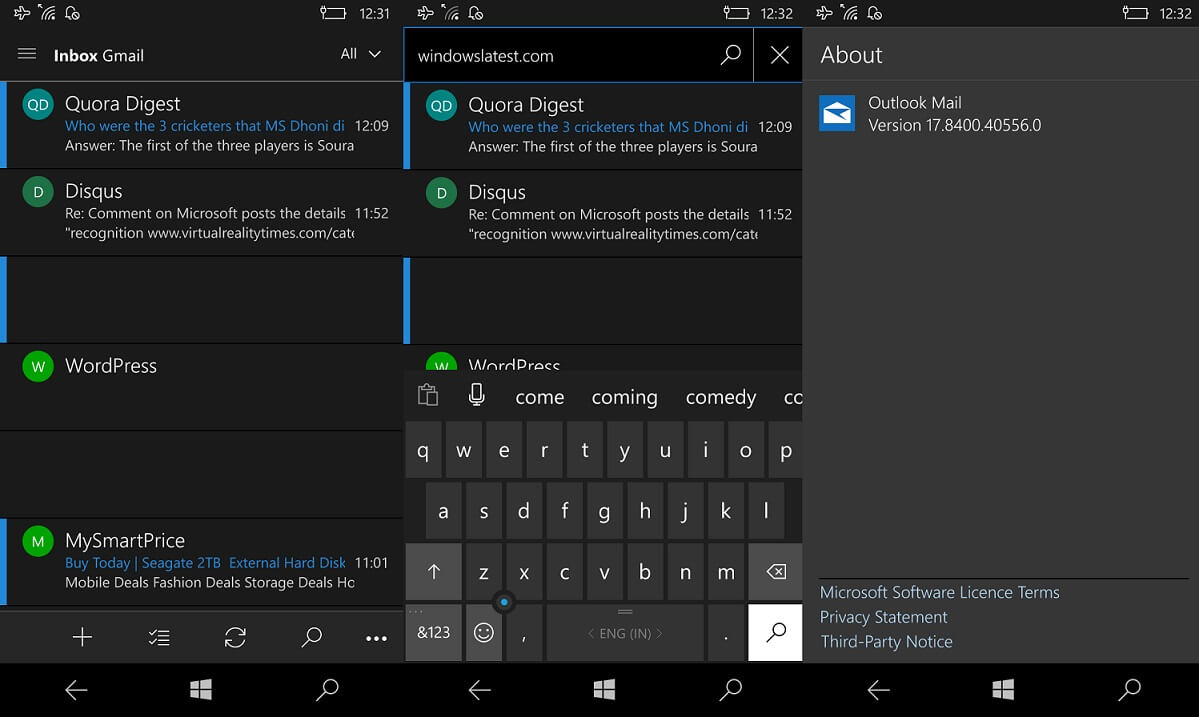This screenshot has width=1199, height=717.
Task: Tap the Windows Start button on inbox screen
Action: coord(201,690)
